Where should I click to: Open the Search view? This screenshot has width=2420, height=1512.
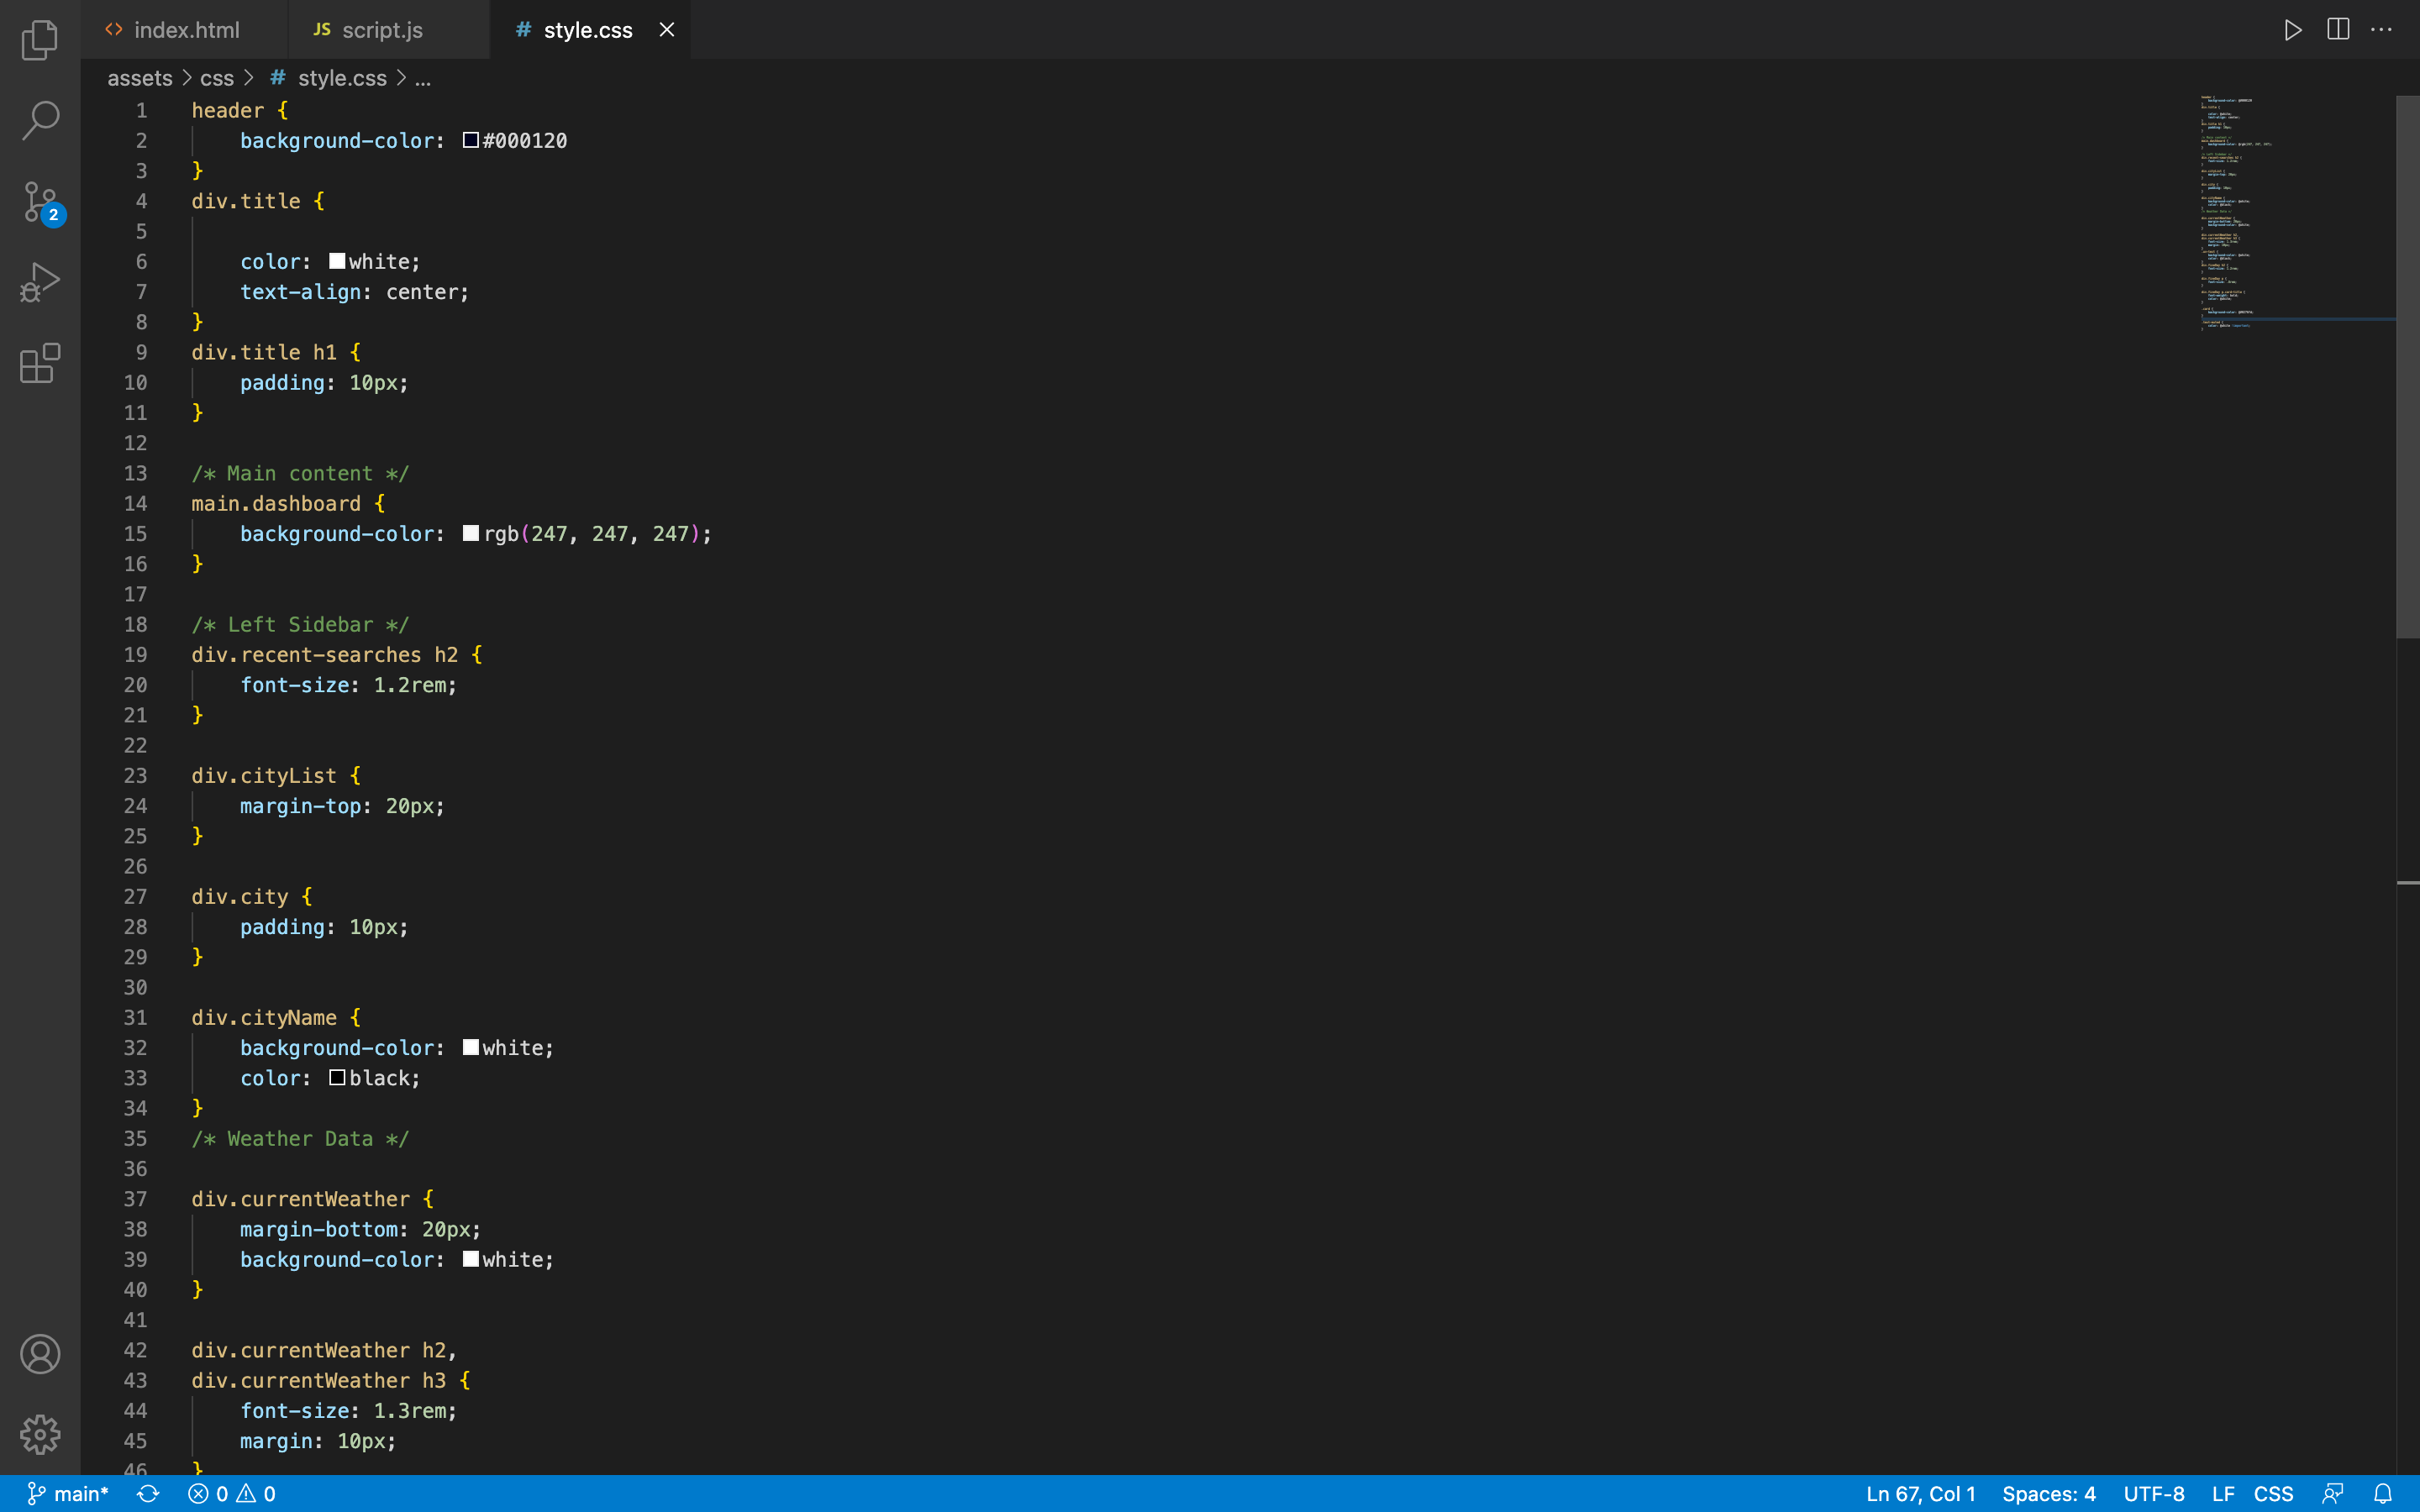click(x=40, y=120)
